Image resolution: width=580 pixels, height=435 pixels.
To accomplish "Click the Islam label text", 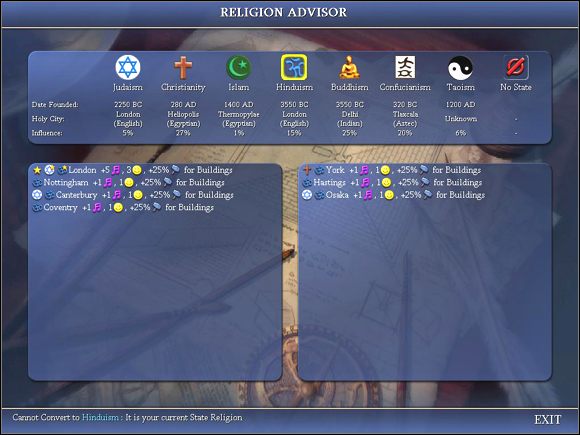I will click(239, 87).
